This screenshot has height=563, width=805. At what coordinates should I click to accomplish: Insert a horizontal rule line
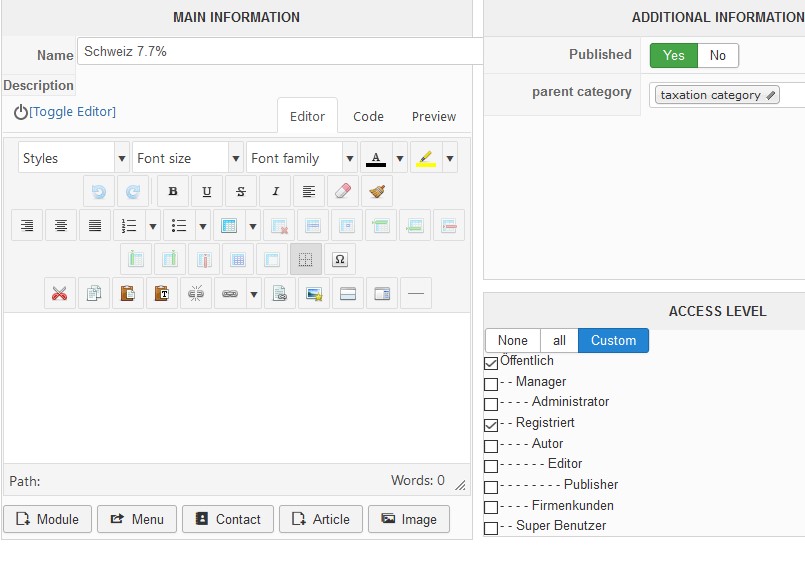tap(416, 294)
